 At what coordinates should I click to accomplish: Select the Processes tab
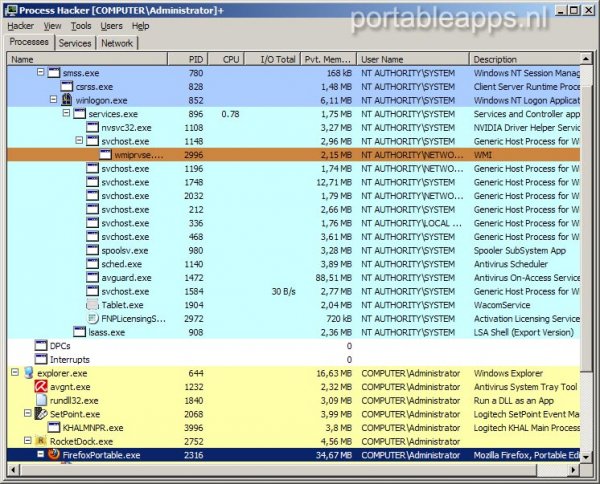click(x=29, y=42)
